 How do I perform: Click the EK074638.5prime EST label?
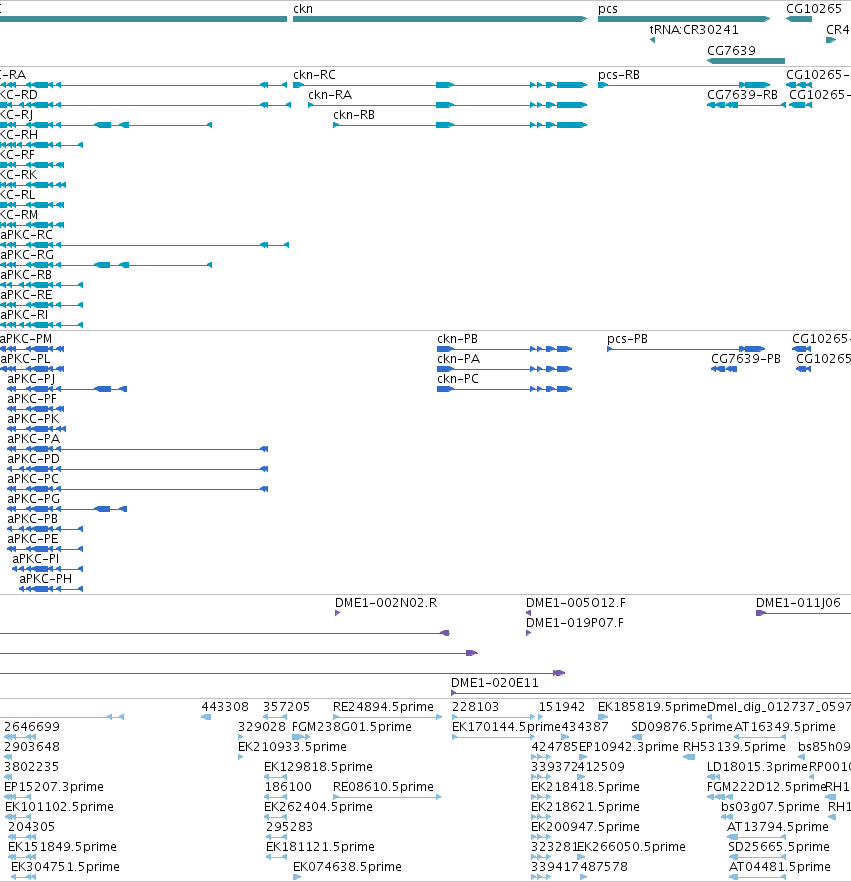347,867
